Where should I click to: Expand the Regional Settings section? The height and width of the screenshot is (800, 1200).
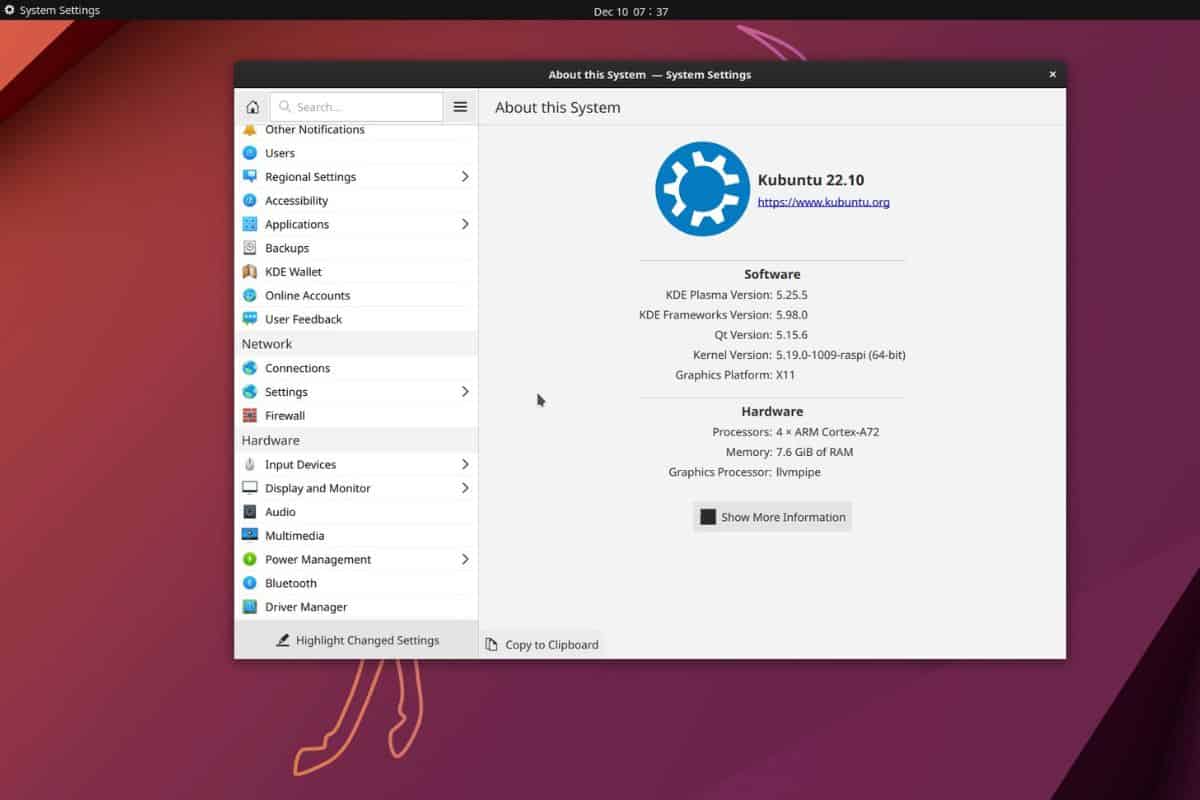(x=464, y=176)
